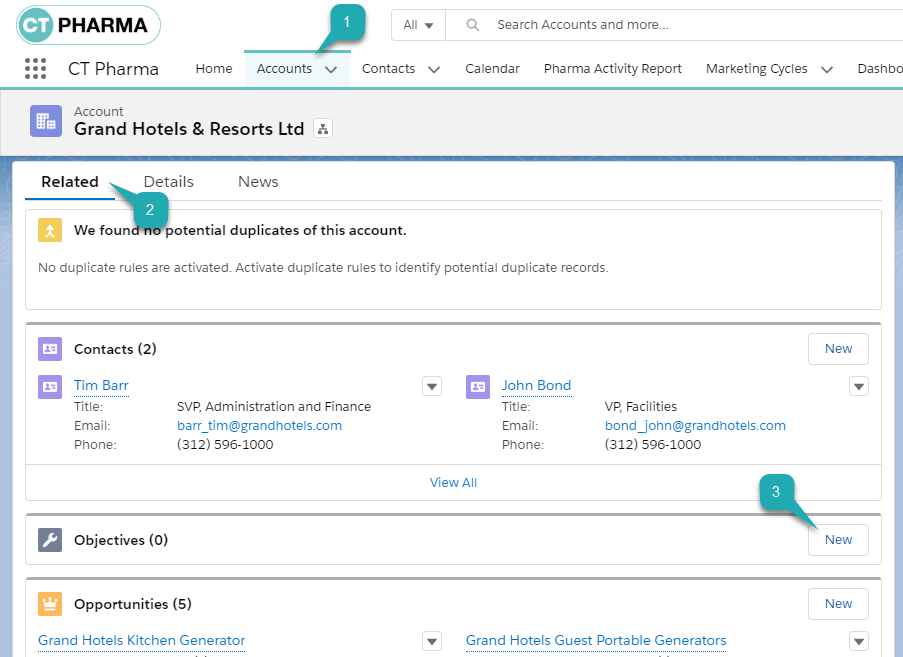903x657 pixels.
Task: Click the CT Pharma logo
Action: pos(88,25)
